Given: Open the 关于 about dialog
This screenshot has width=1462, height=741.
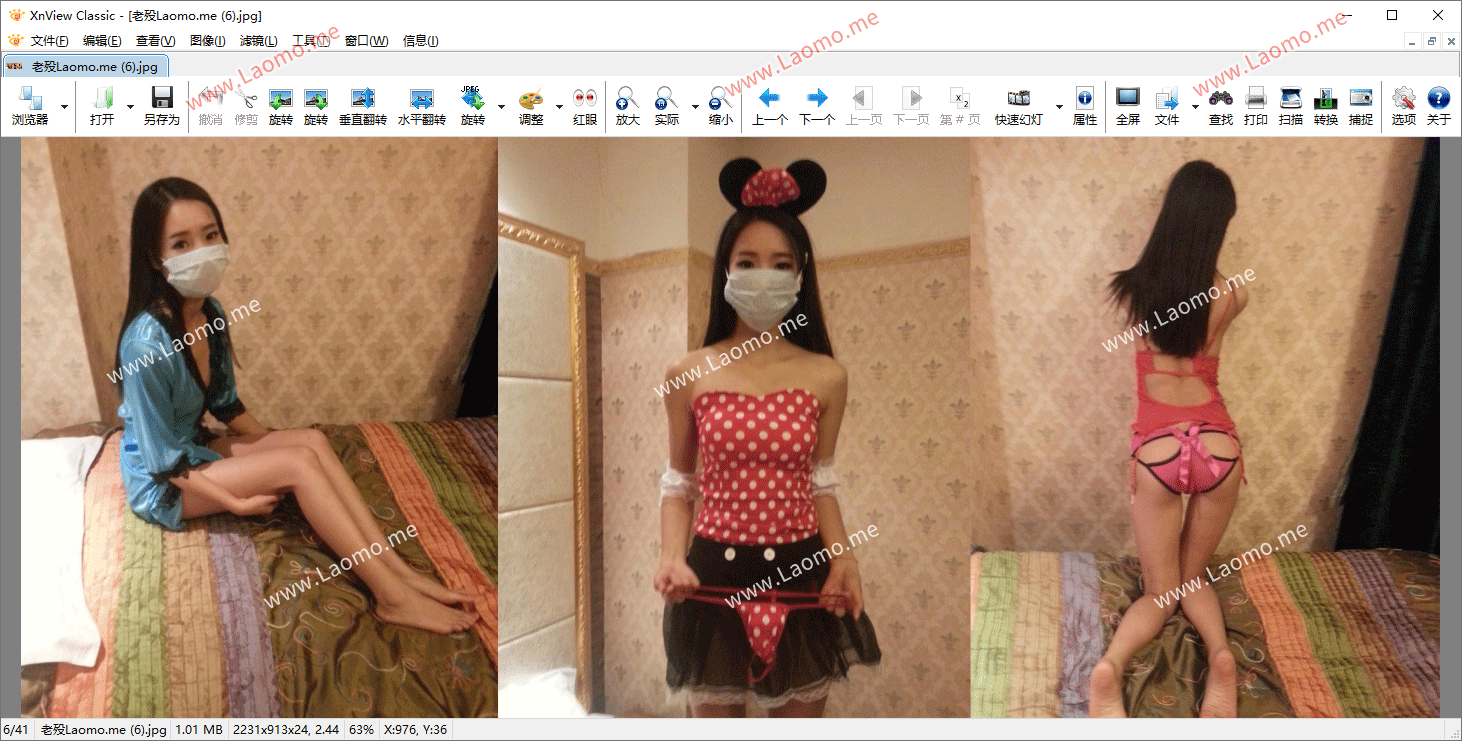Looking at the screenshot, I should [1439, 106].
